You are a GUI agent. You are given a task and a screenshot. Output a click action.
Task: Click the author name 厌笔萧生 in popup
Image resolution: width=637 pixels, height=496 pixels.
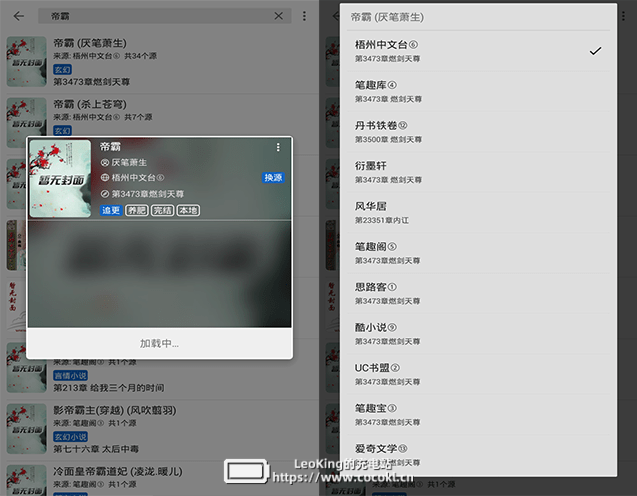(x=129, y=162)
